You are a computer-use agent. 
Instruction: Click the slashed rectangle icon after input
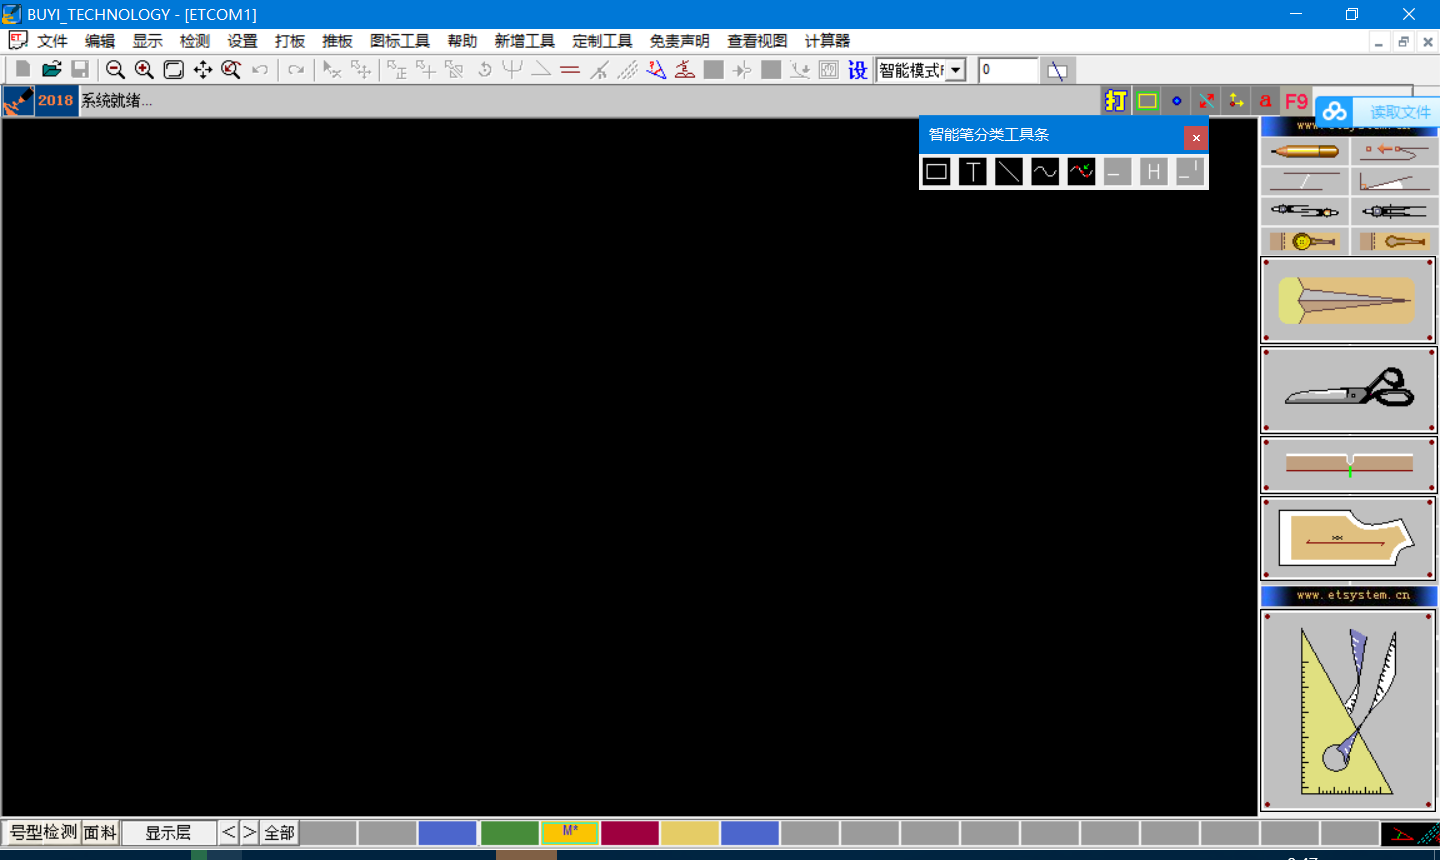[x=1057, y=70]
